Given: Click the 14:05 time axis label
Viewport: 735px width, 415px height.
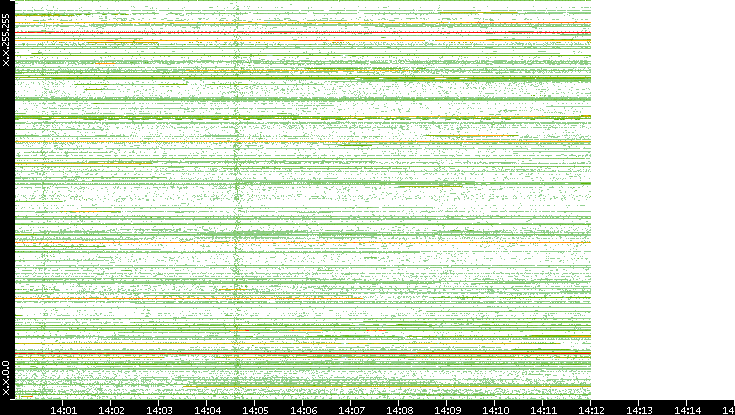Looking at the screenshot, I should coord(255,410).
